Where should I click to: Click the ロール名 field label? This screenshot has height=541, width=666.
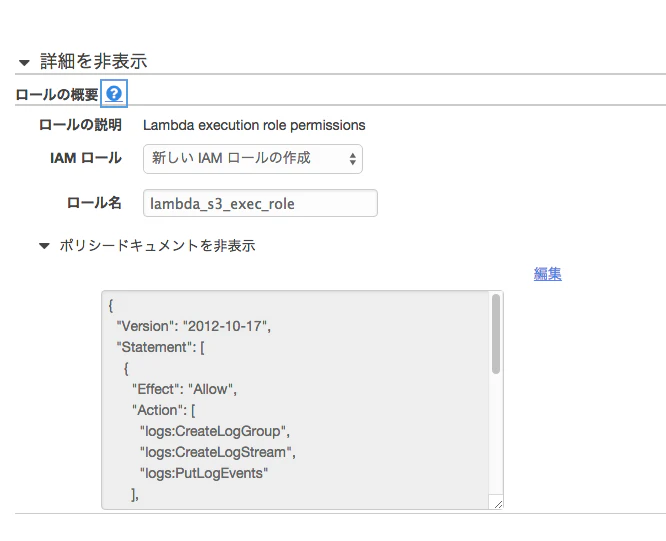coord(94,203)
